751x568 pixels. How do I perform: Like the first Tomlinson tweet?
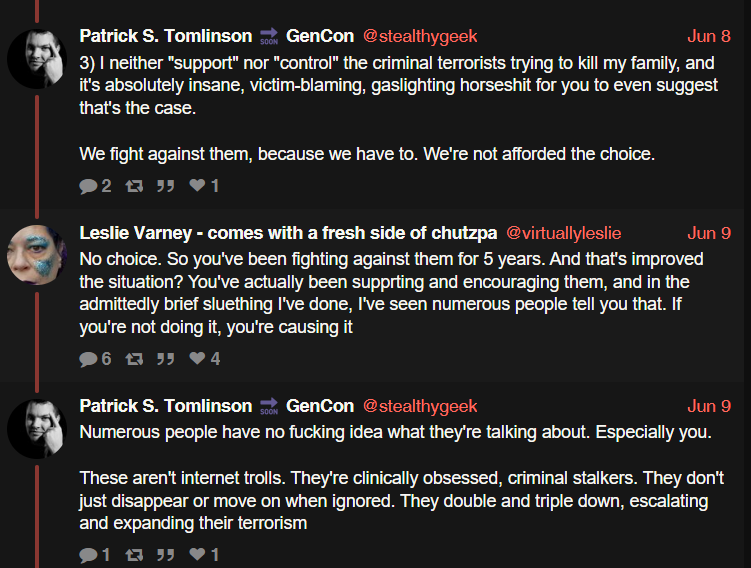click(x=204, y=185)
